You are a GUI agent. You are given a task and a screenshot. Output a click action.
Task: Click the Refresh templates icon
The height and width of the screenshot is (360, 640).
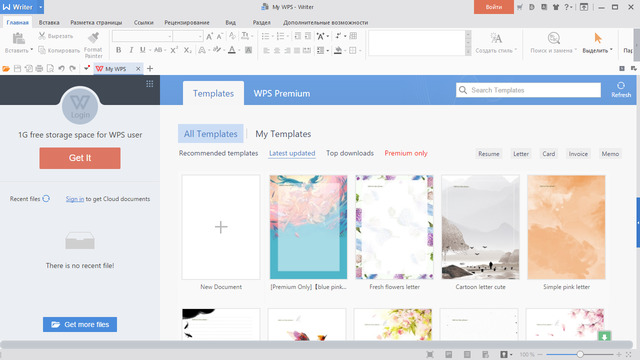[x=621, y=86]
